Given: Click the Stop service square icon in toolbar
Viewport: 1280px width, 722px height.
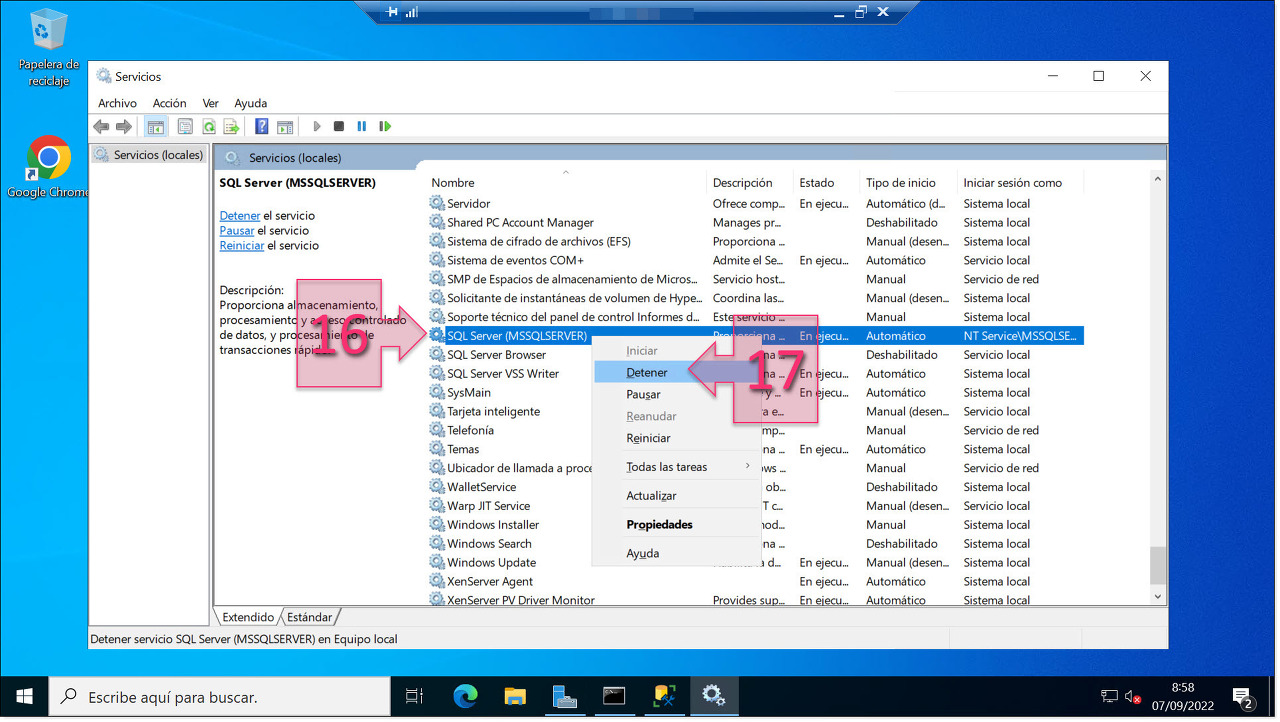Looking at the screenshot, I should [339, 127].
